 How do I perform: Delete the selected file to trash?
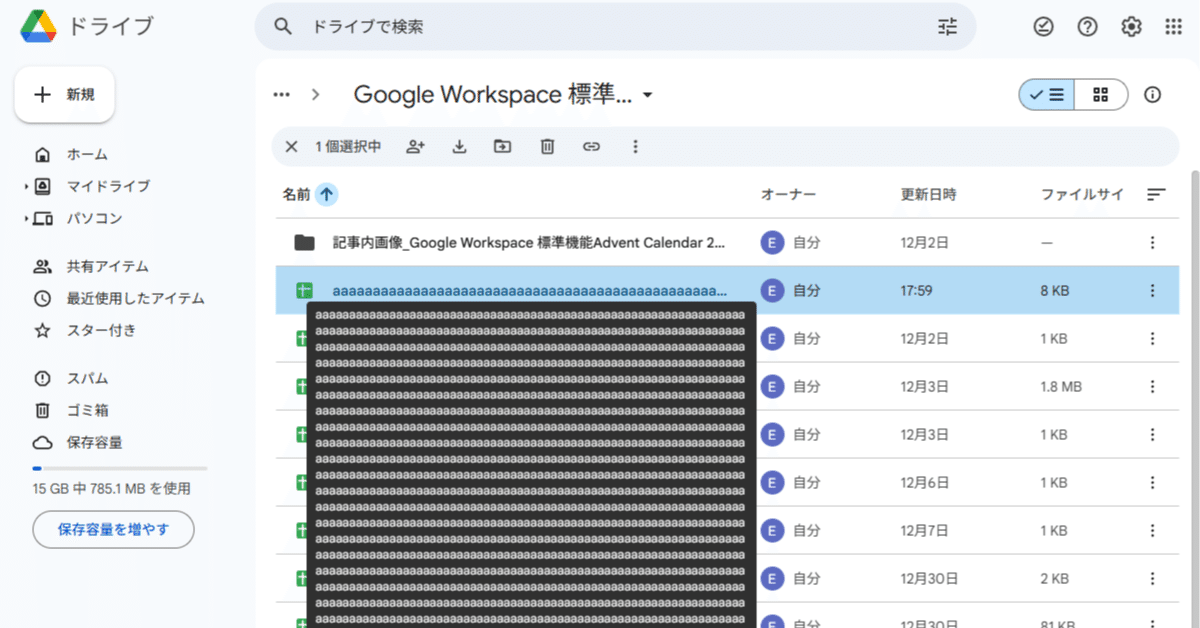546,146
